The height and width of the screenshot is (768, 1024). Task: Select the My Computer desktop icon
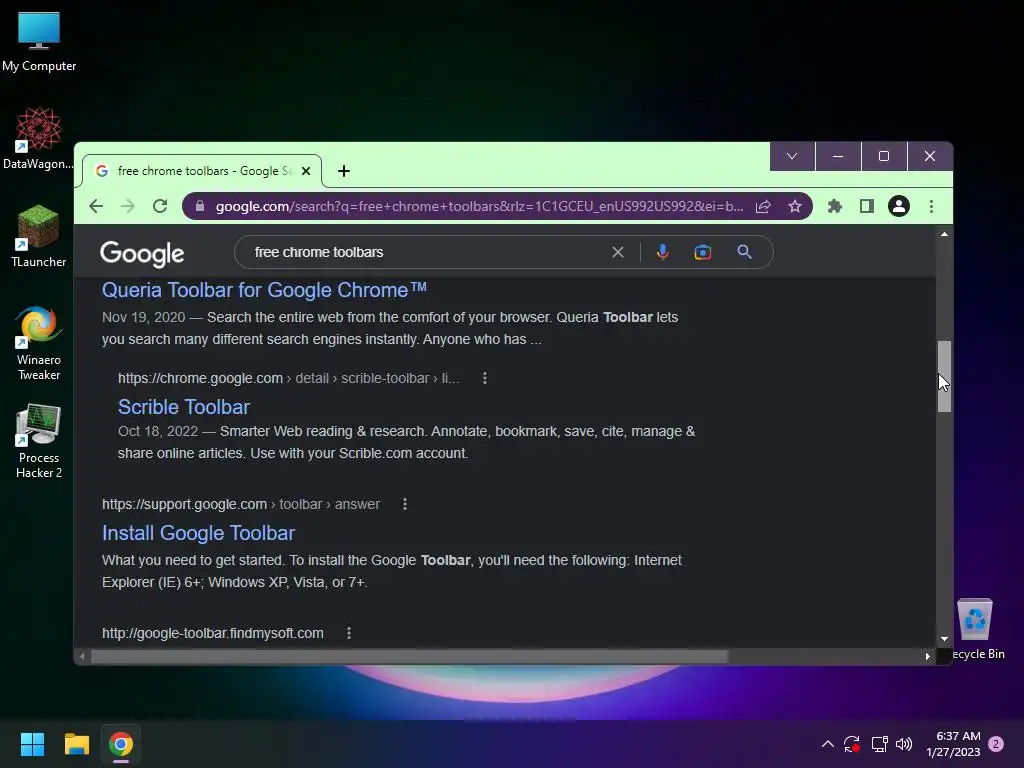coord(39,42)
